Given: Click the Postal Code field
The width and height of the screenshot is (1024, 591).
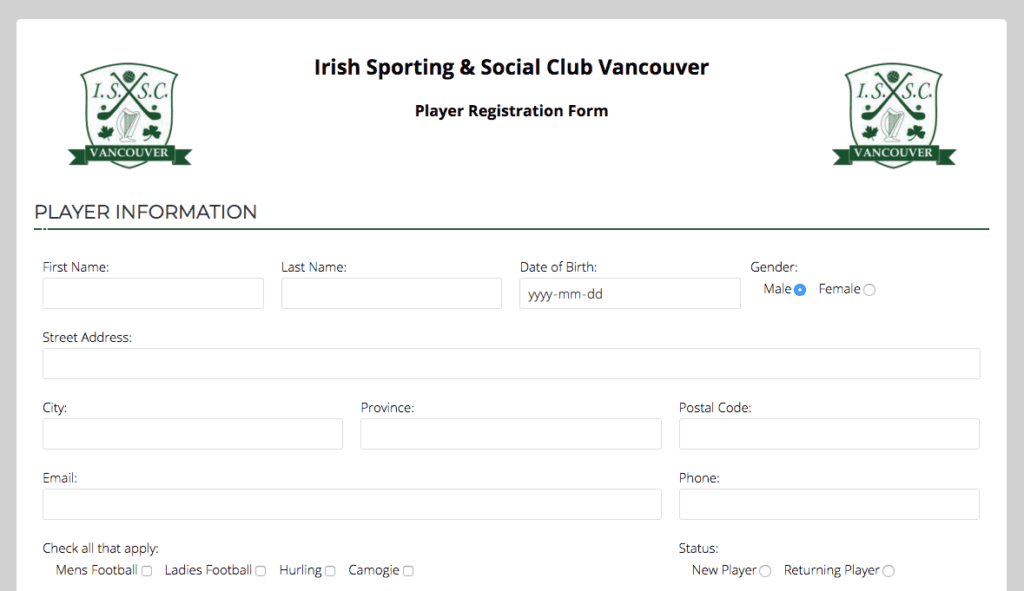Looking at the screenshot, I should coord(829,434).
